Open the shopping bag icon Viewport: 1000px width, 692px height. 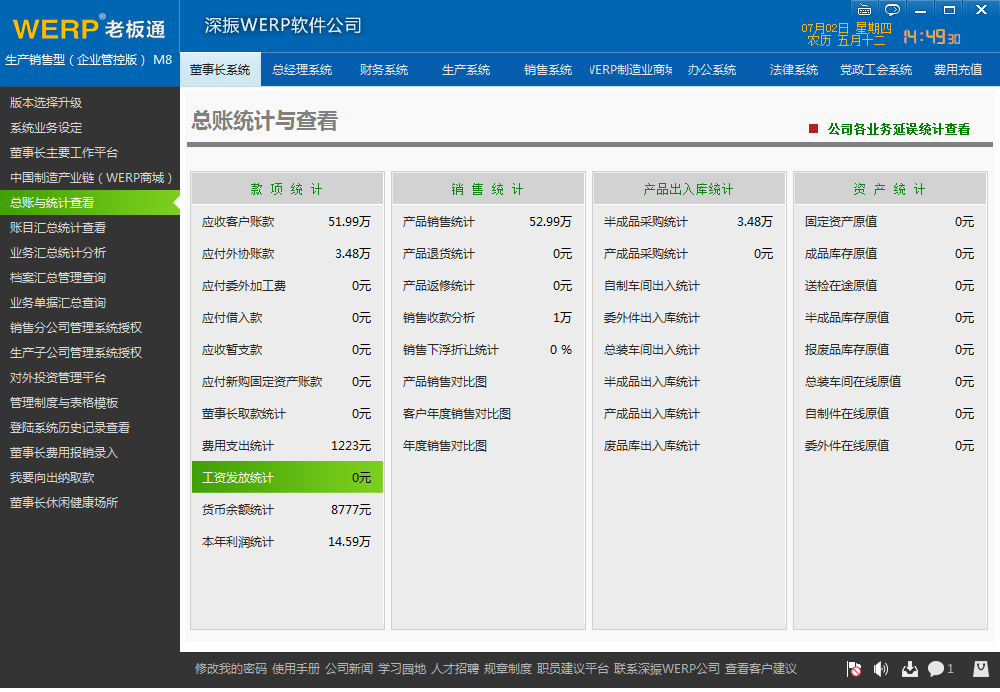click(x=980, y=669)
